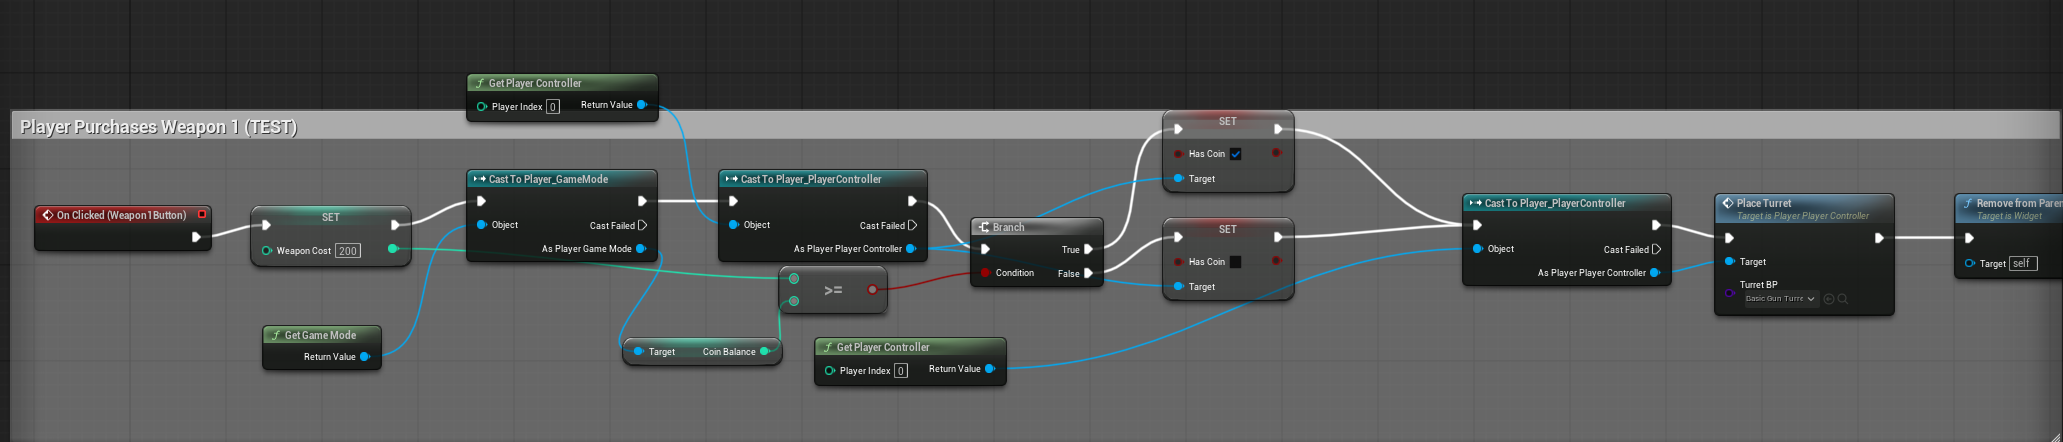Click the purple Turret BP class pin
The image size is (2063, 442).
1730,293
